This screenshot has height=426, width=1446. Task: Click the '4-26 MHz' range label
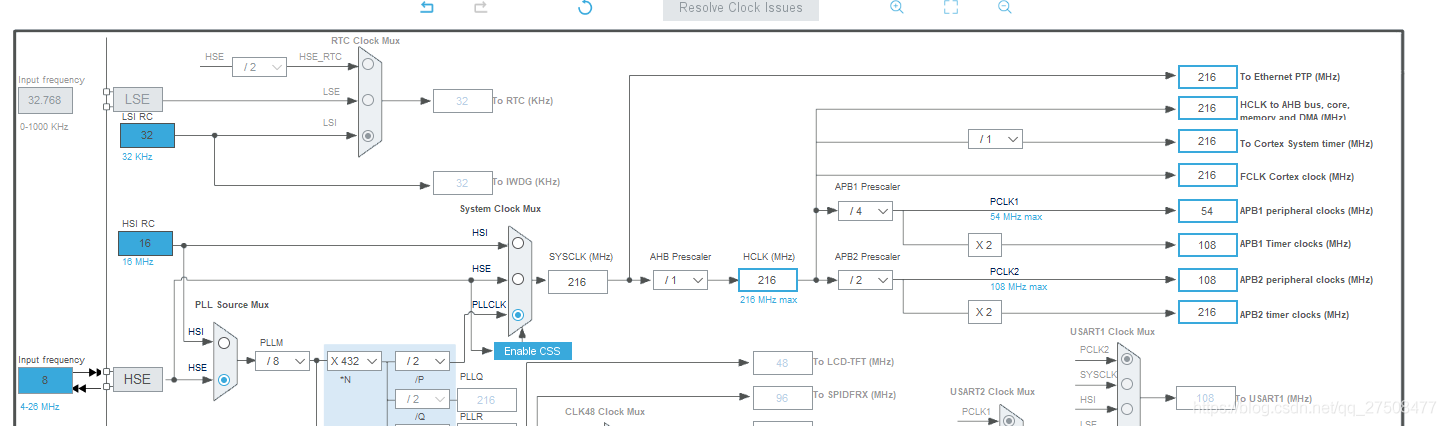(x=39, y=407)
